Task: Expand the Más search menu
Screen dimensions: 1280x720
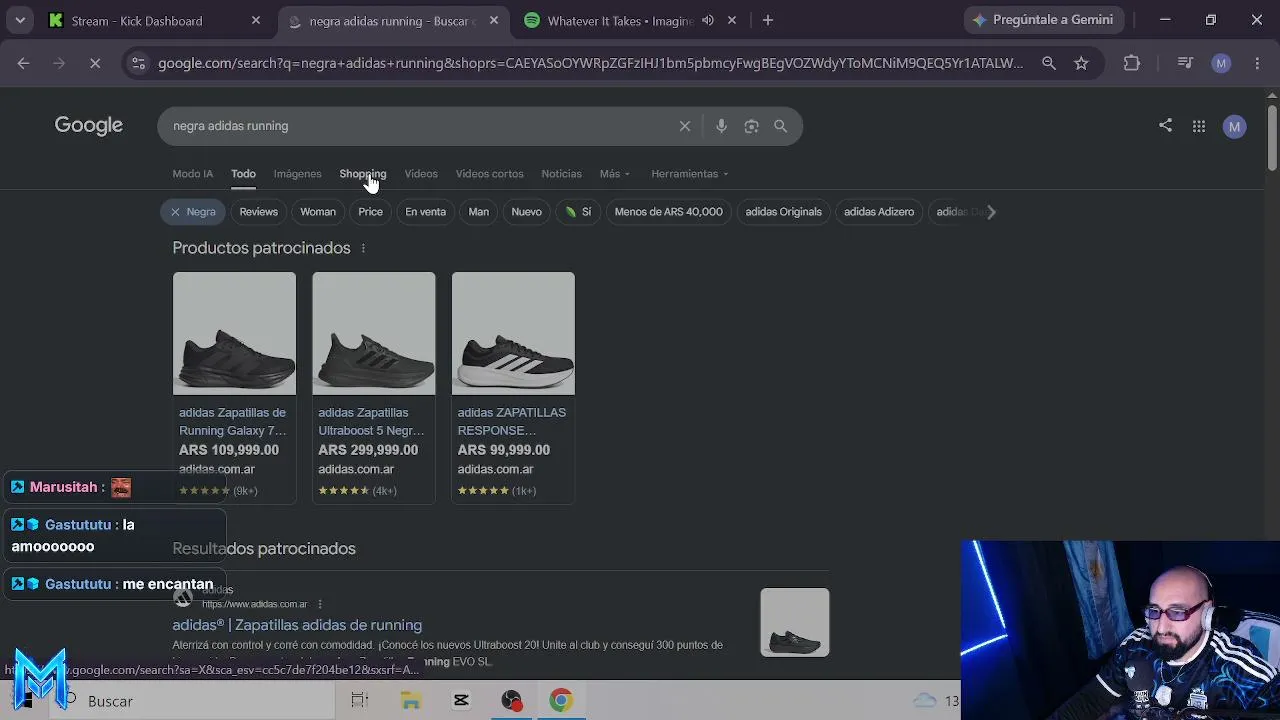Action: point(615,174)
